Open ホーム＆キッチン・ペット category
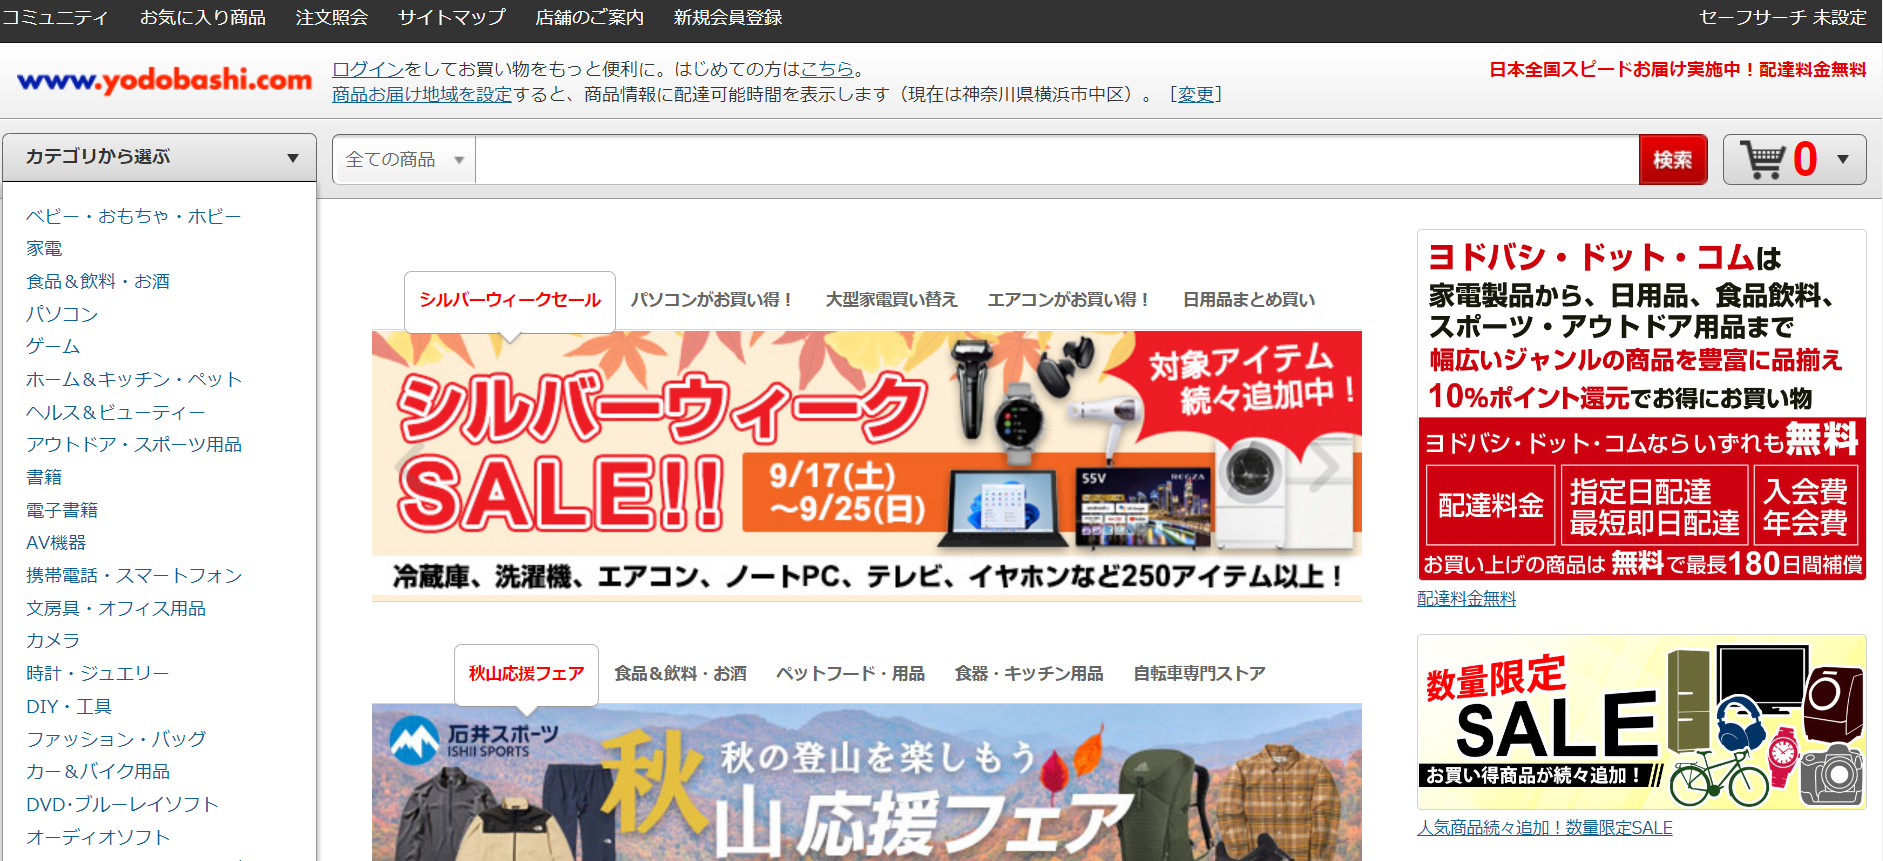 134,379
